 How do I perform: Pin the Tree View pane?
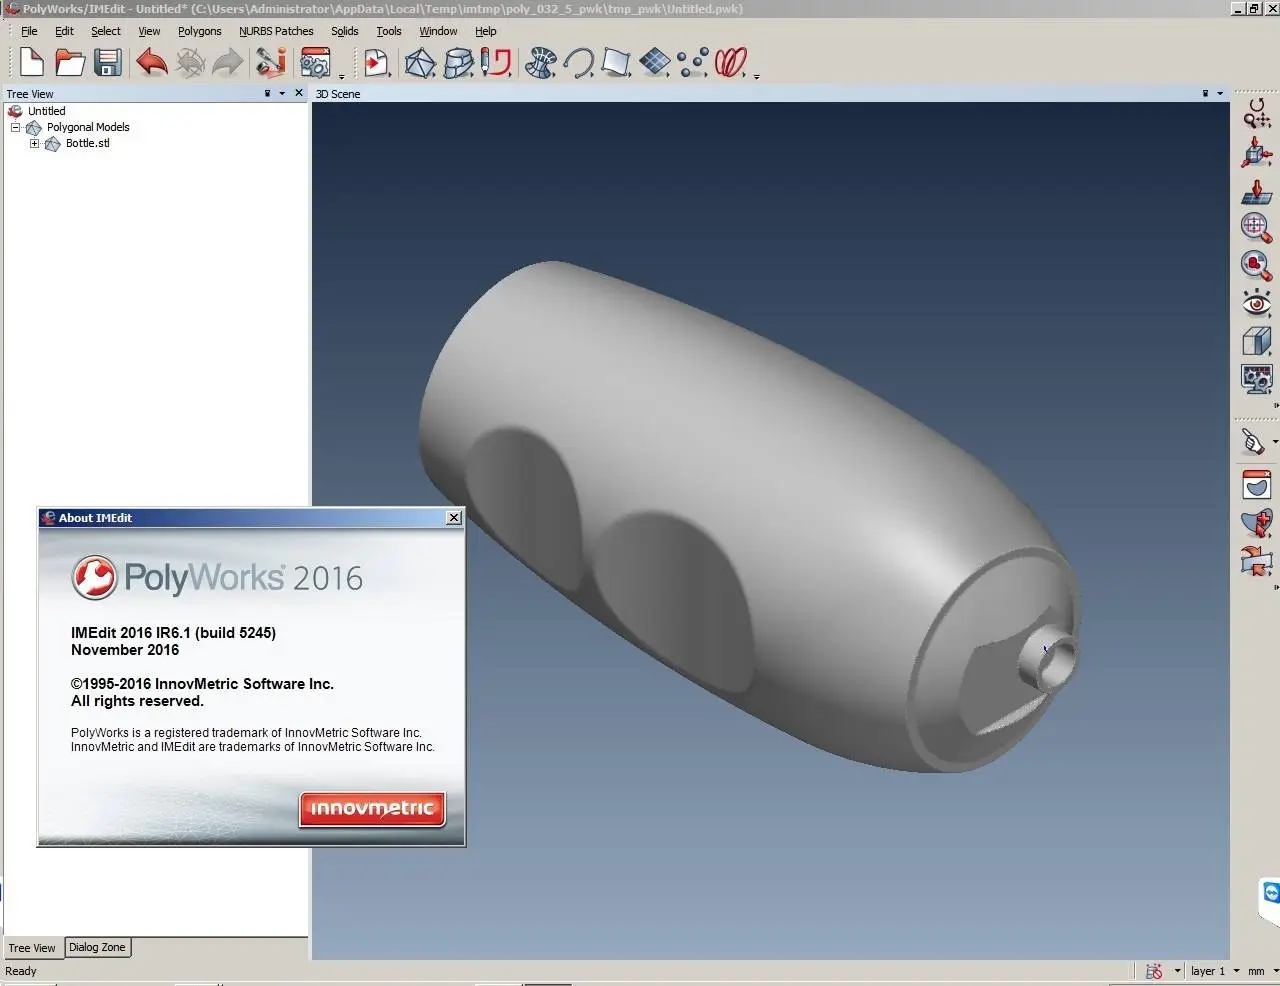[267, 93]
